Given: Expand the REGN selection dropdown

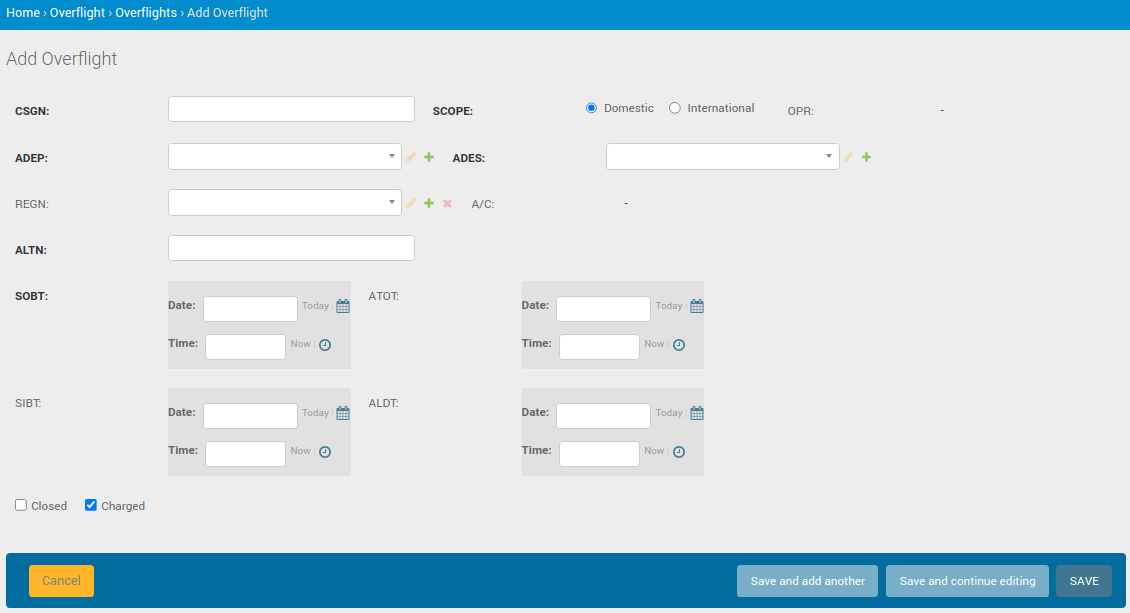Looking at the screenshot, I should tap(284, 203).
